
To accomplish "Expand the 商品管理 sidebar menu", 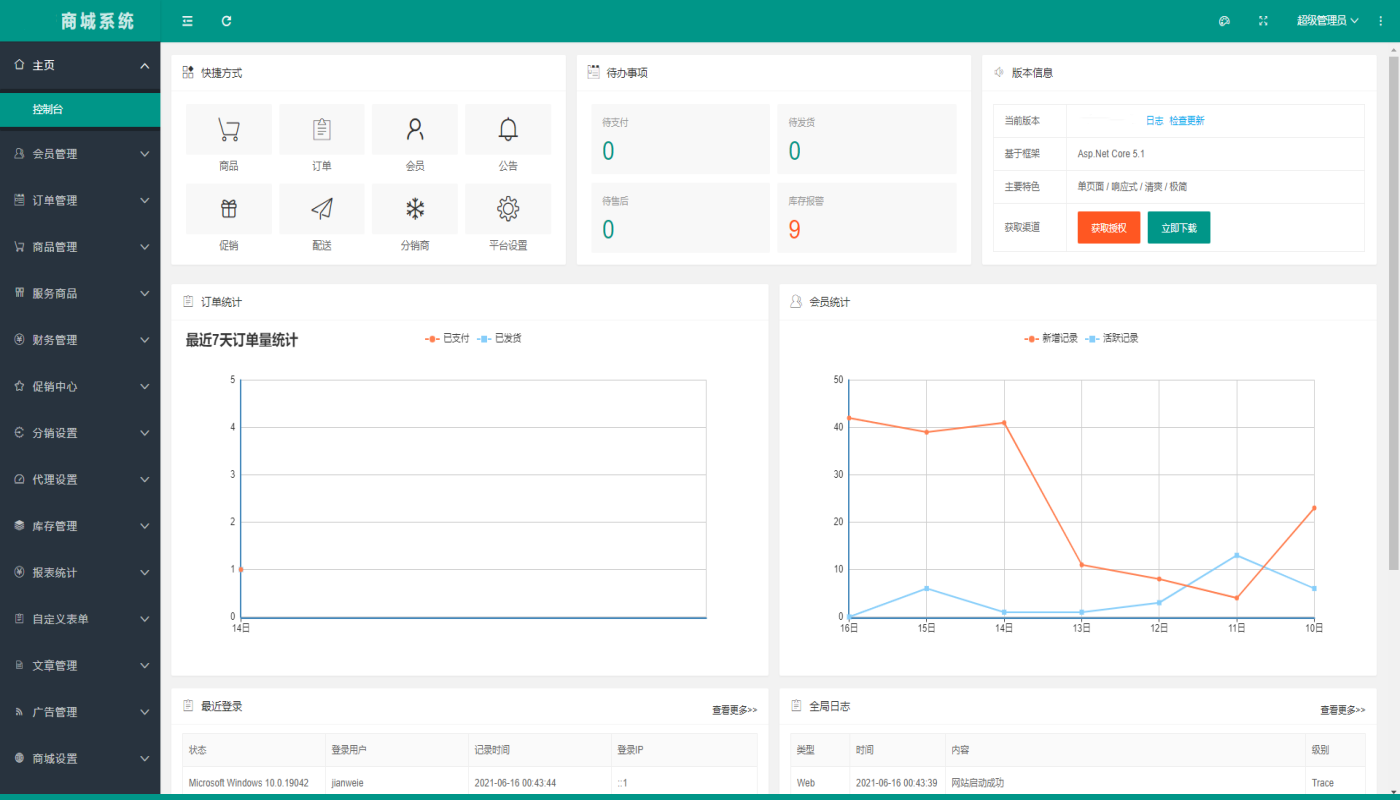I will click(80, 247).
